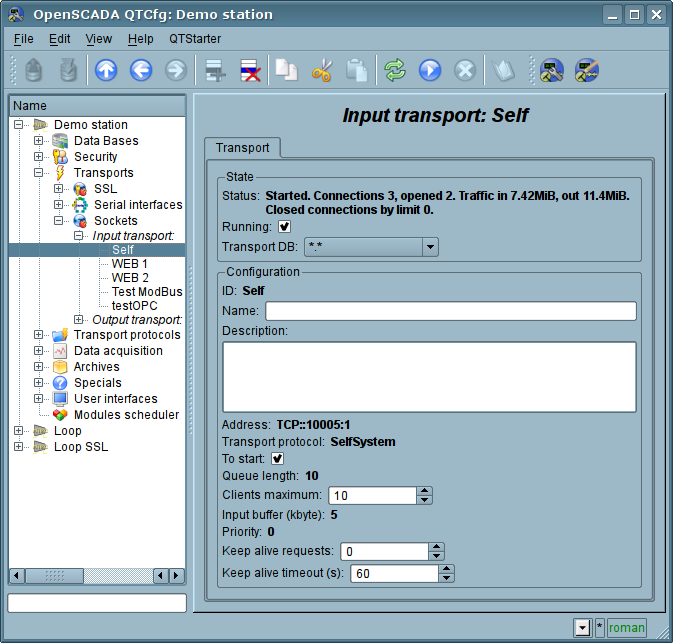Copy the item using the copy icon
The image size is (673, 643).
(x=286, y=70)
